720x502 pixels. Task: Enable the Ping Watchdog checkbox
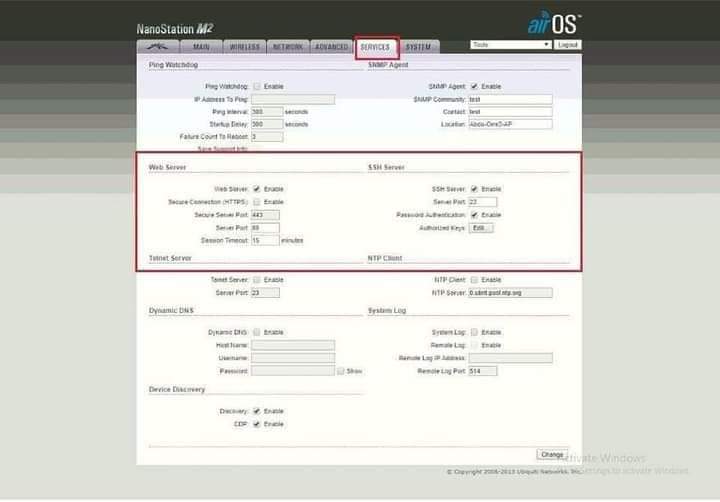pos(257,87)
